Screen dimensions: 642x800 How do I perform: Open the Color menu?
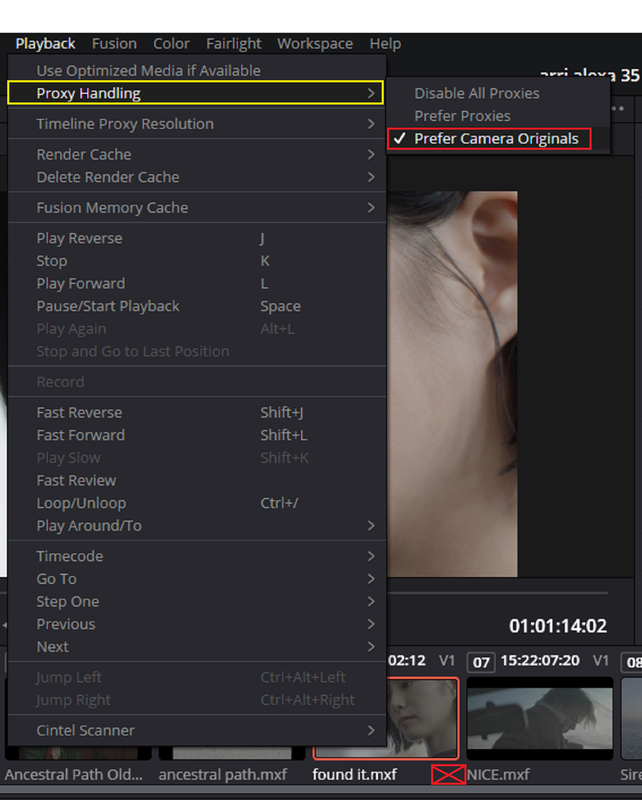click(171, 44)
